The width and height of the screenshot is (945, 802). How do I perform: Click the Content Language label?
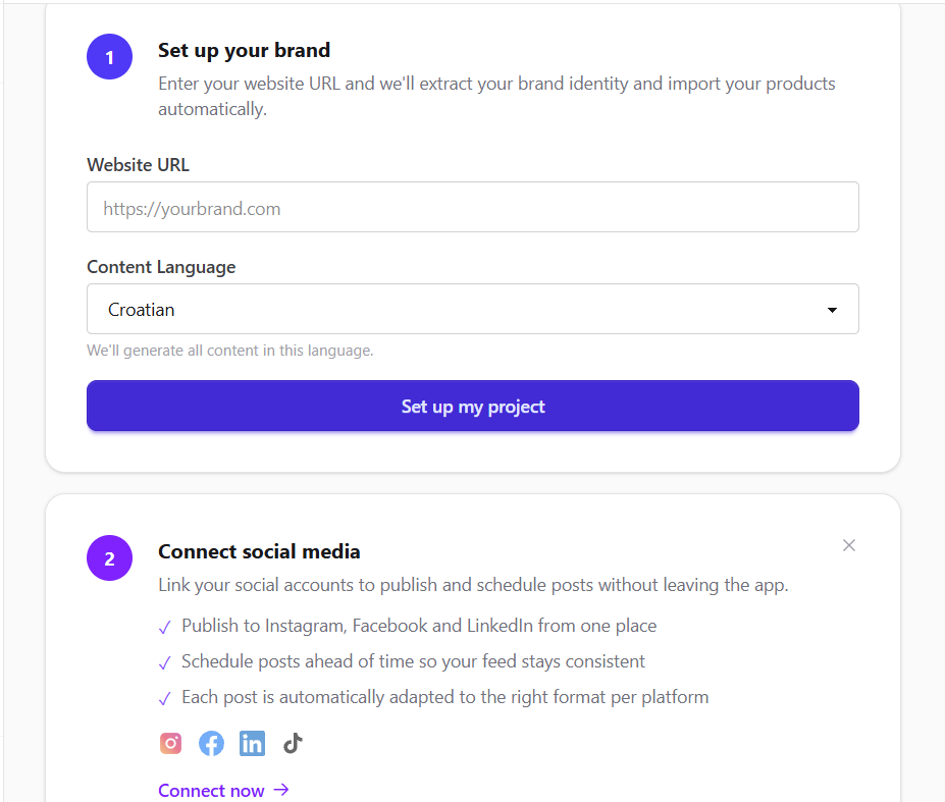coord(162,267)
